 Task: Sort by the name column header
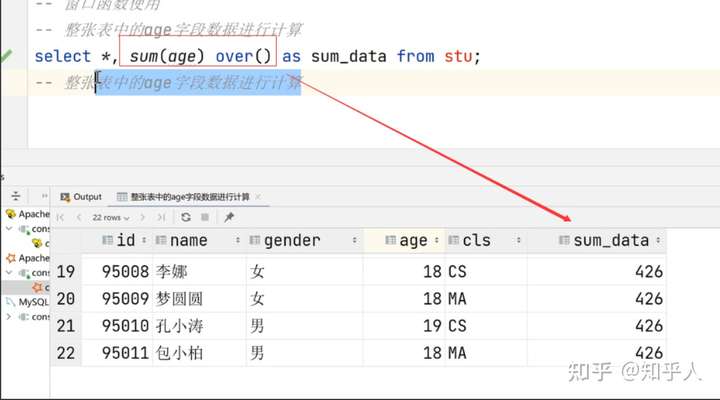pyautogui.click(x=198, y=240)
